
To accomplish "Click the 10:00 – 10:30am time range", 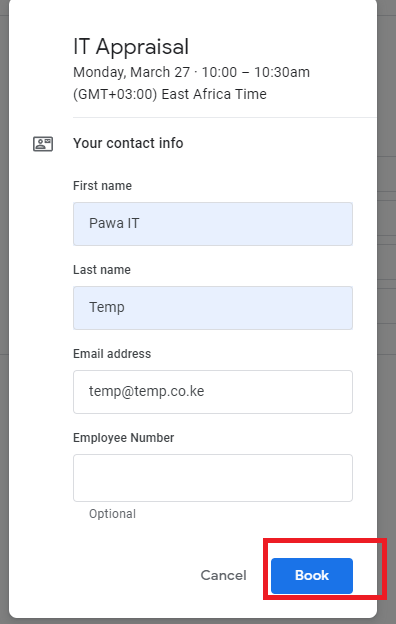I will 256,72.
